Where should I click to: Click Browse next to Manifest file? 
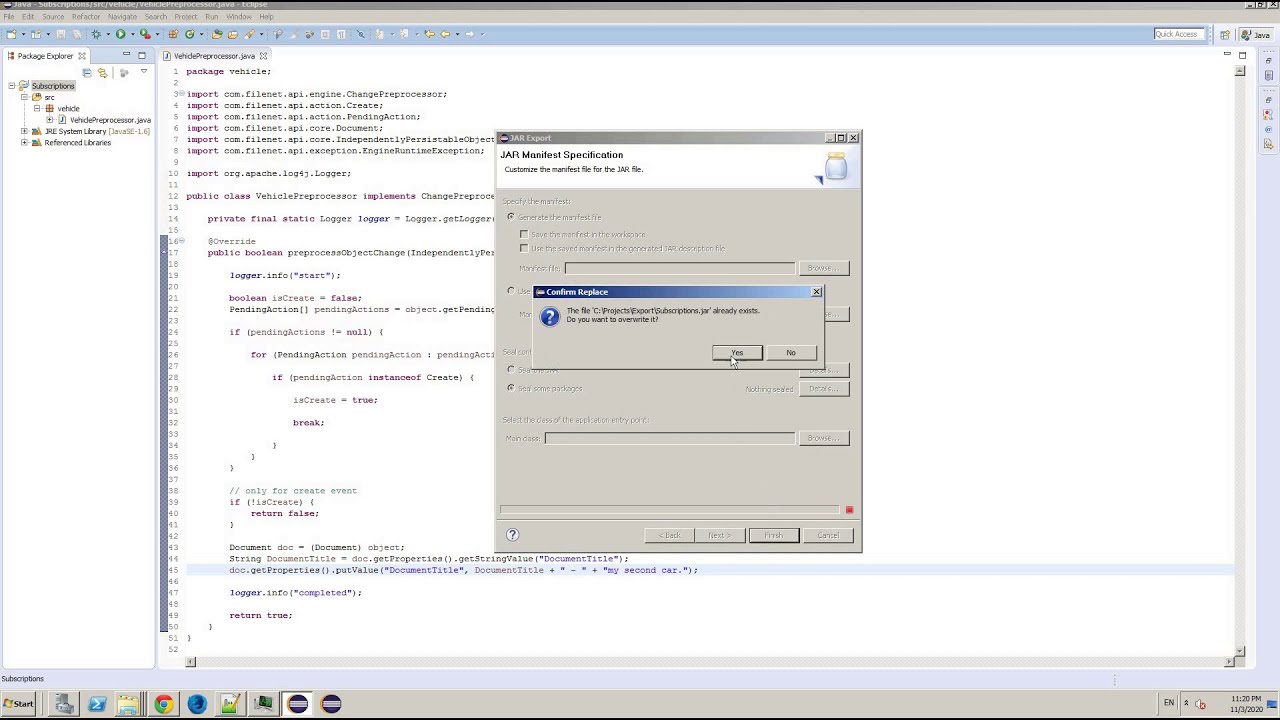(824, 268)
